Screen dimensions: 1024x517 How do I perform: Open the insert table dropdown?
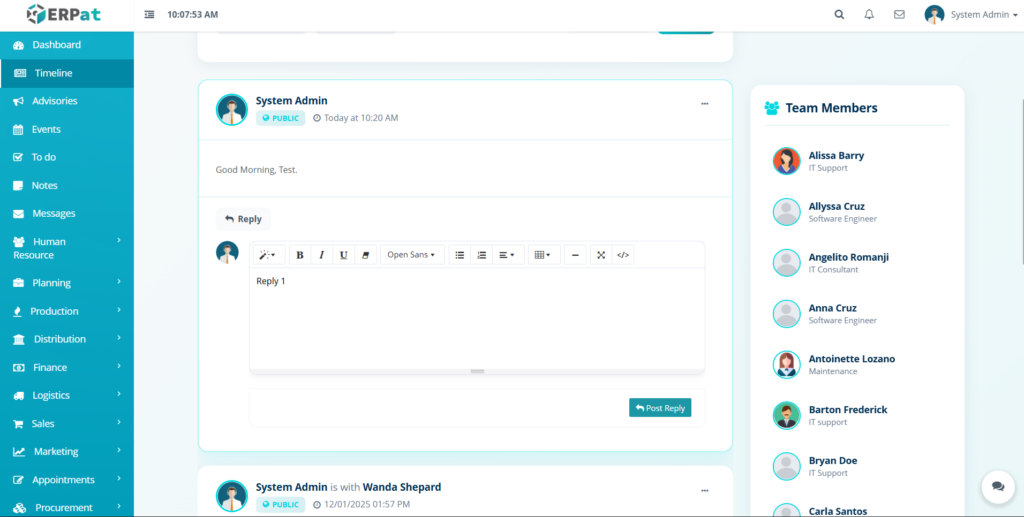543,255
